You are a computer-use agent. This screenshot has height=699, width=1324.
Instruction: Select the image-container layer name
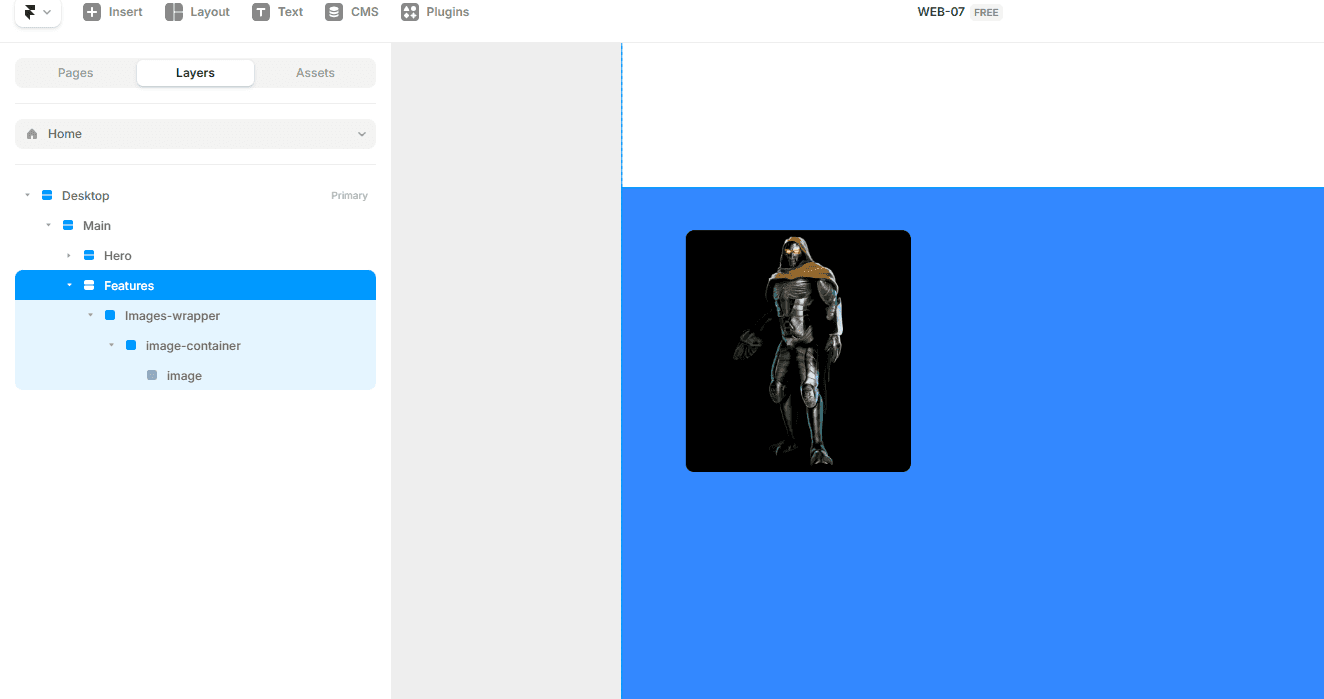[x=193, y=346]
